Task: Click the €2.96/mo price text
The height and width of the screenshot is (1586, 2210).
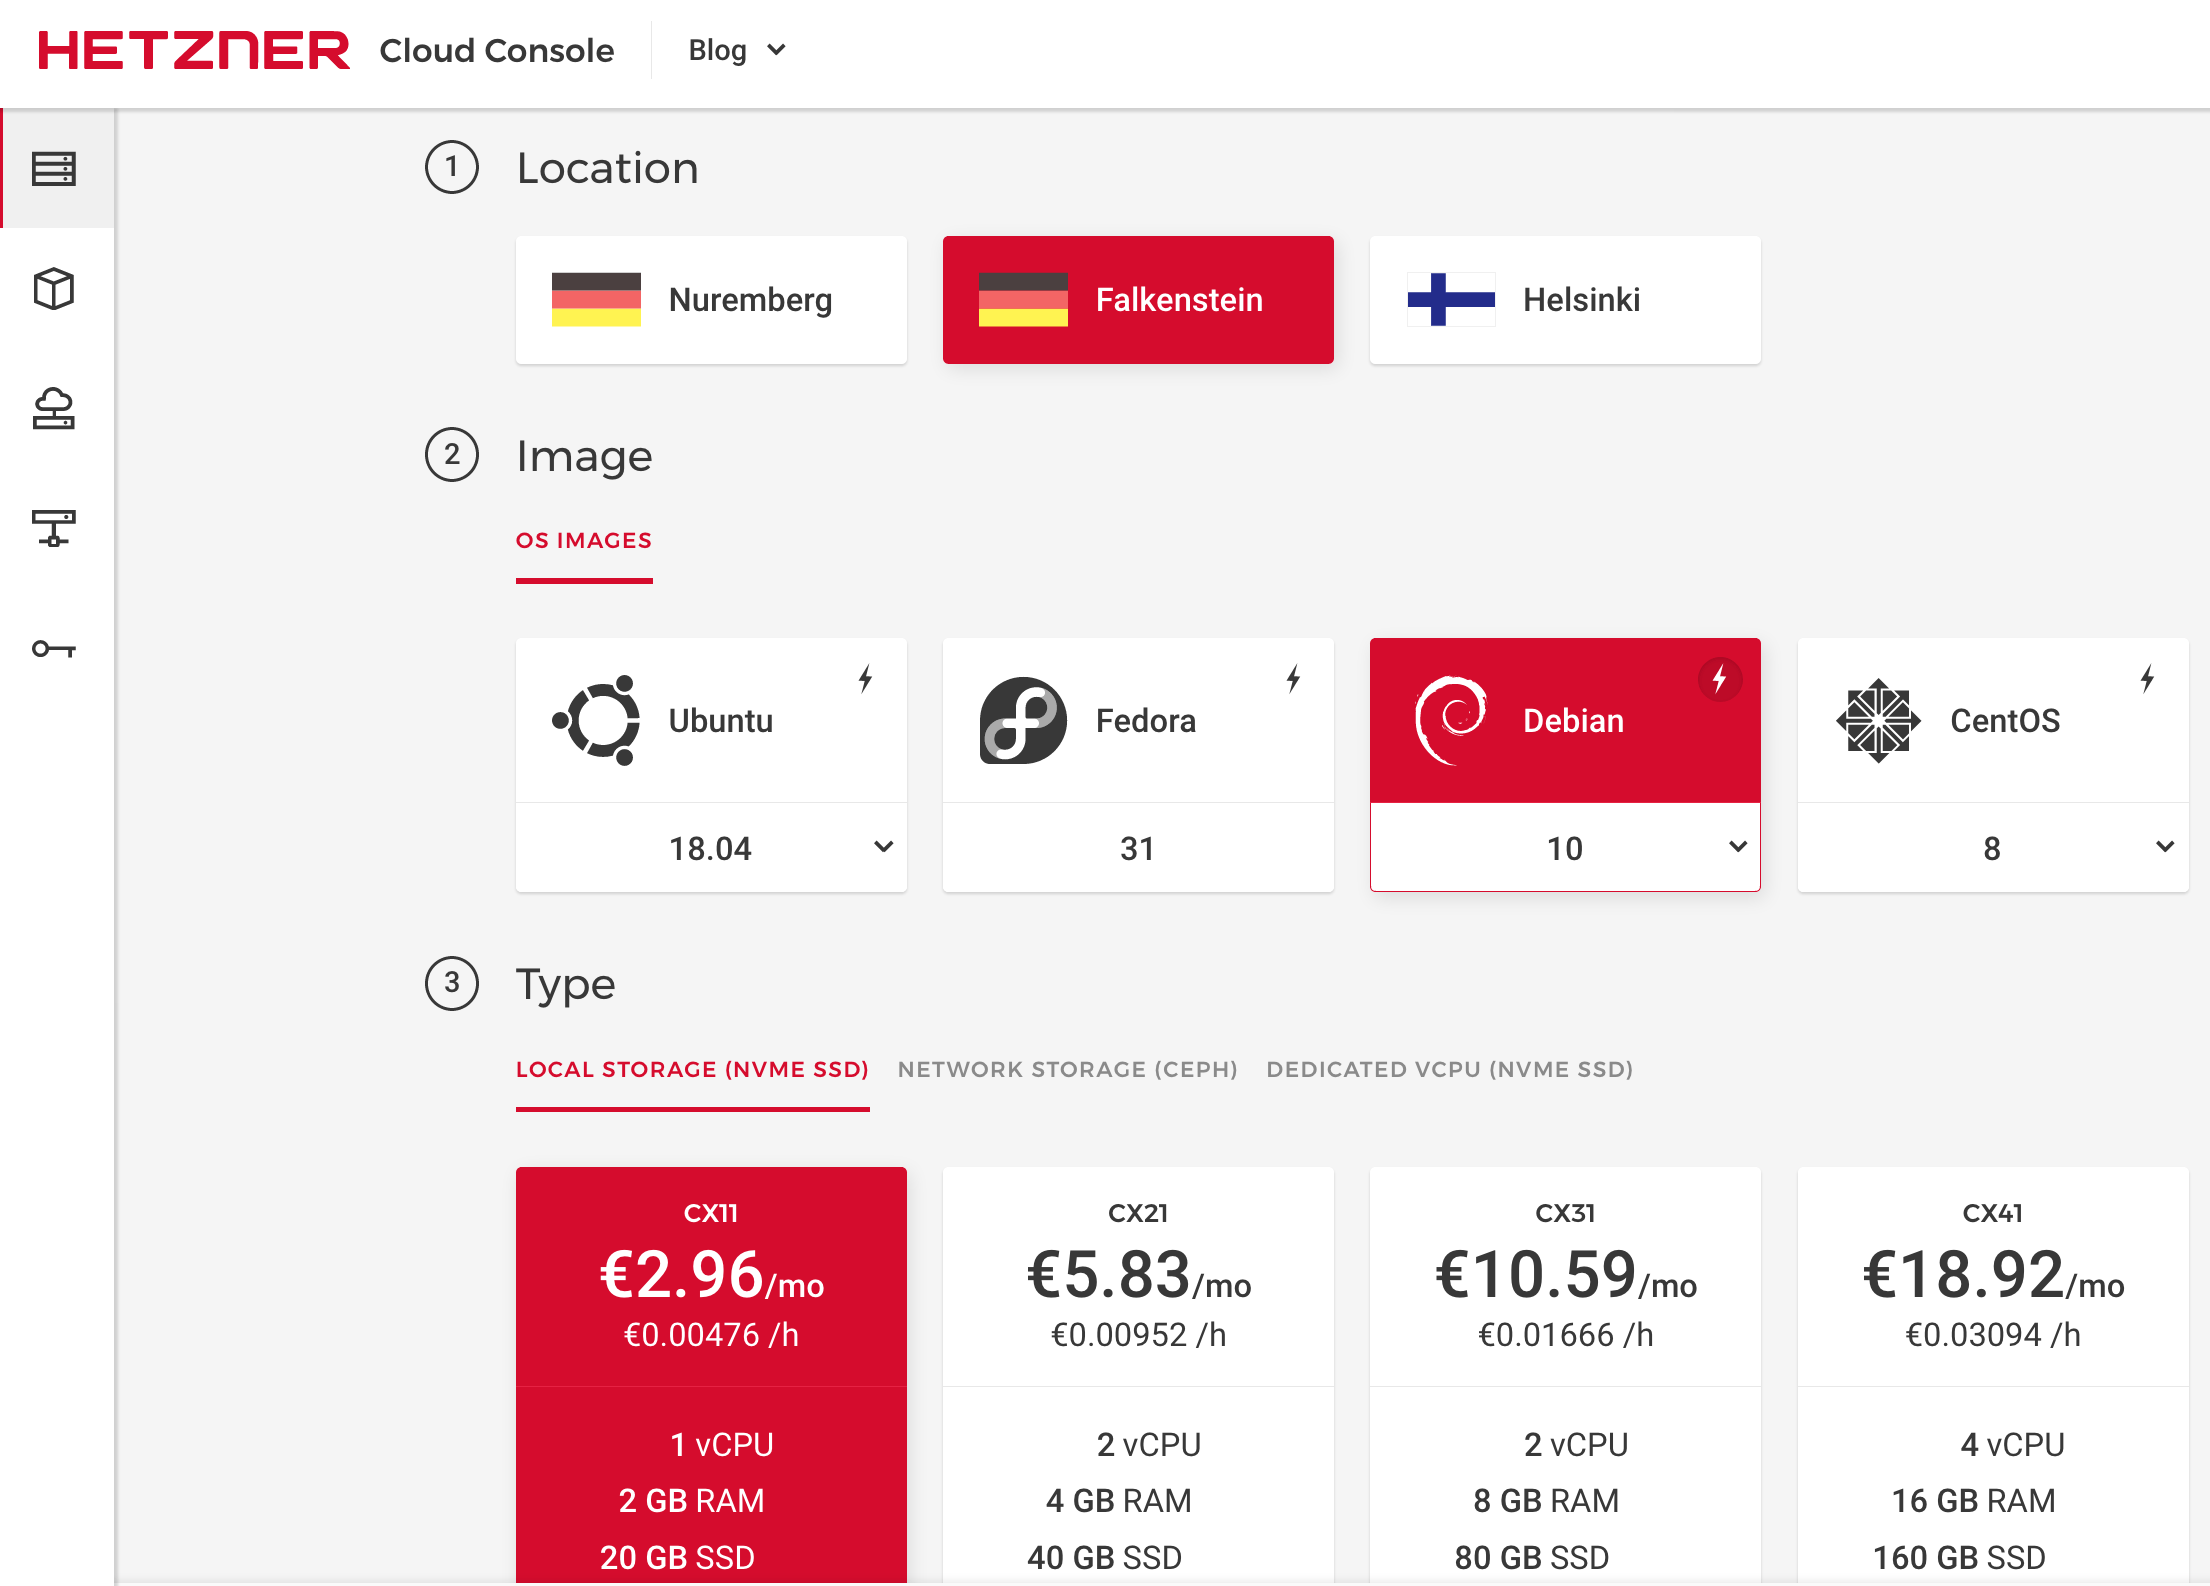Action: click(x=711, y=1276)
